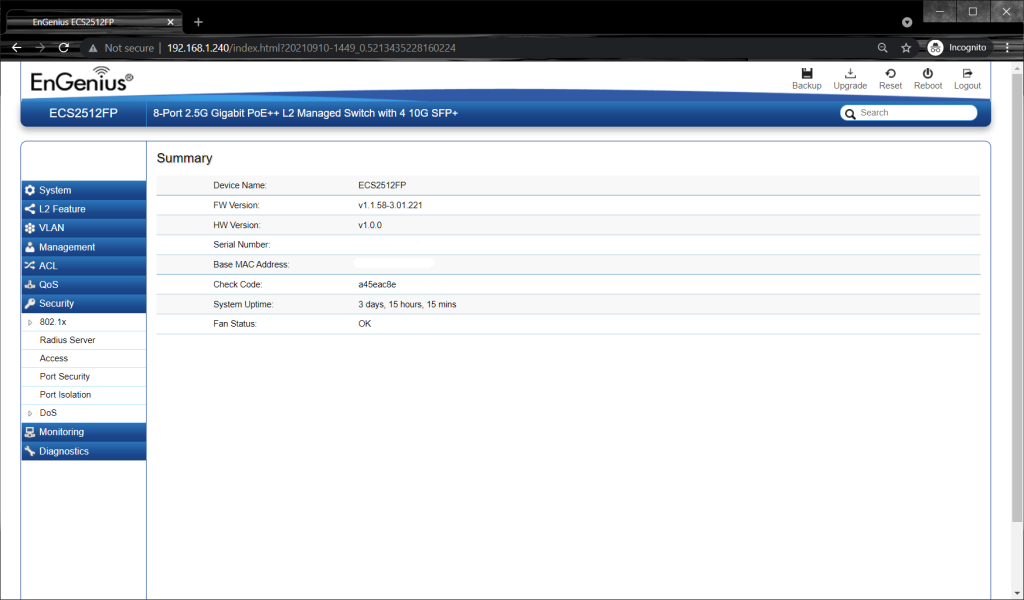Click the L2 Feature share icon

30,209
